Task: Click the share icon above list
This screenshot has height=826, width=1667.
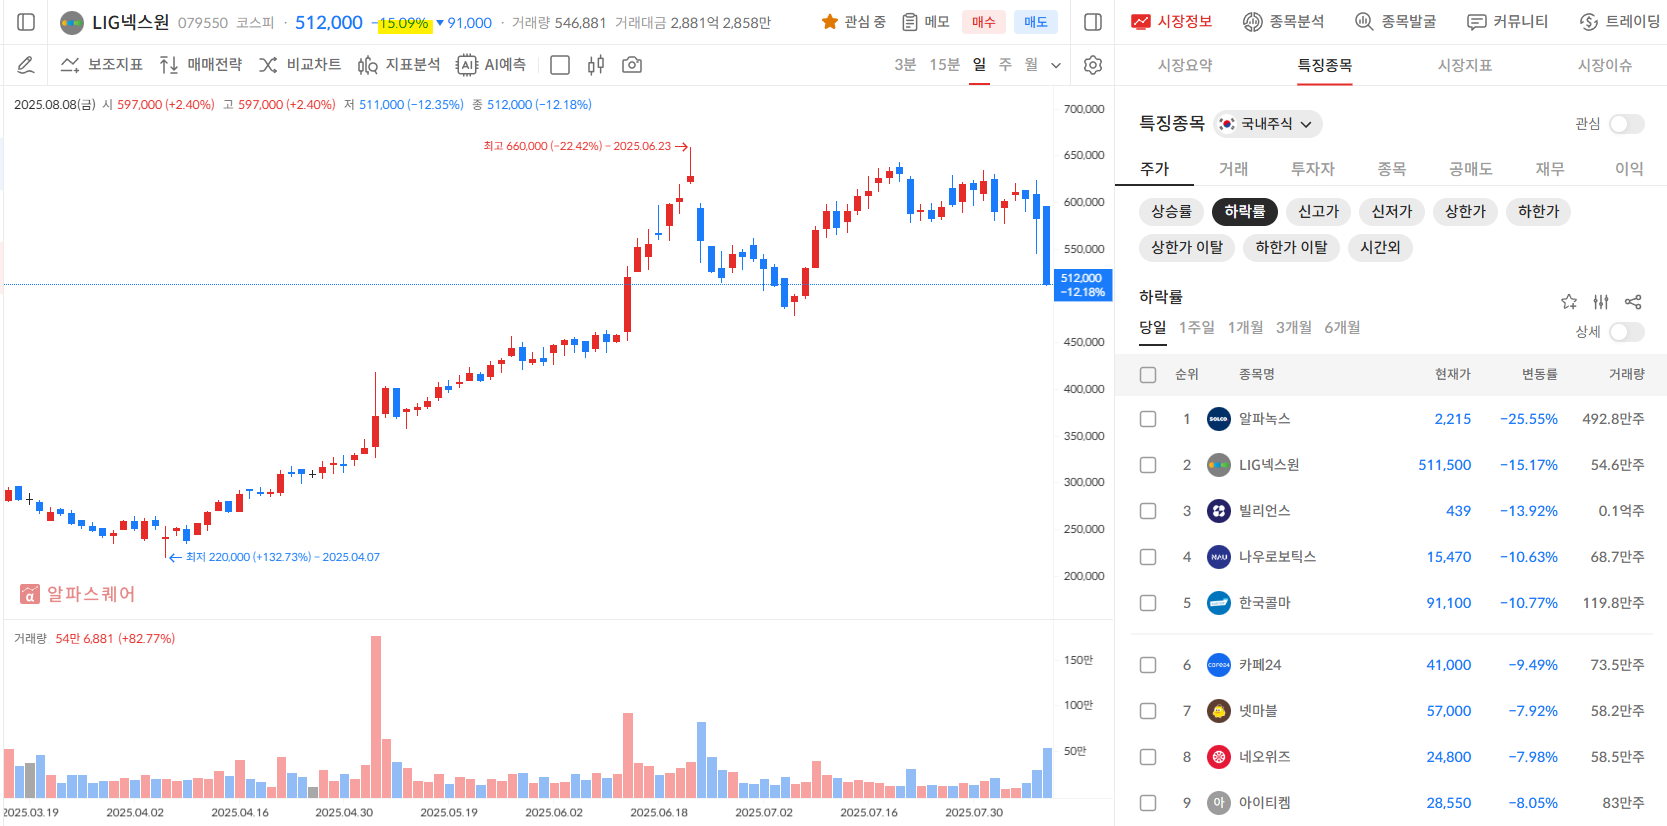Action: pos(1633,302)
